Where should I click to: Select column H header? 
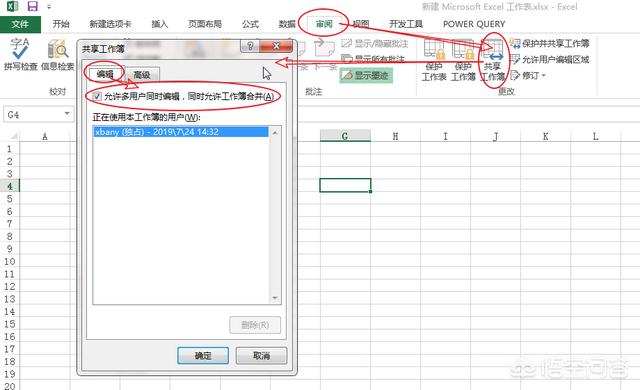click(x=396, y=136)
